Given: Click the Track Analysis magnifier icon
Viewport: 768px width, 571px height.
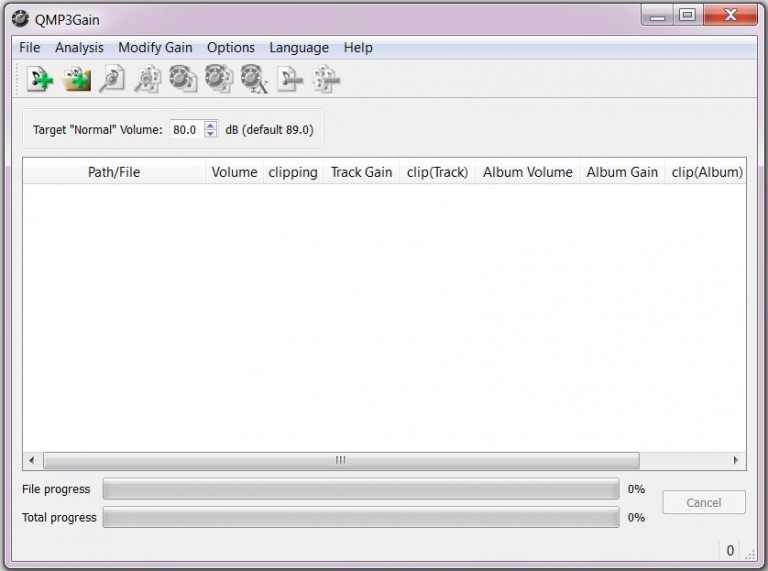Looking at the screenshot, I should click(x=112, y=79).
